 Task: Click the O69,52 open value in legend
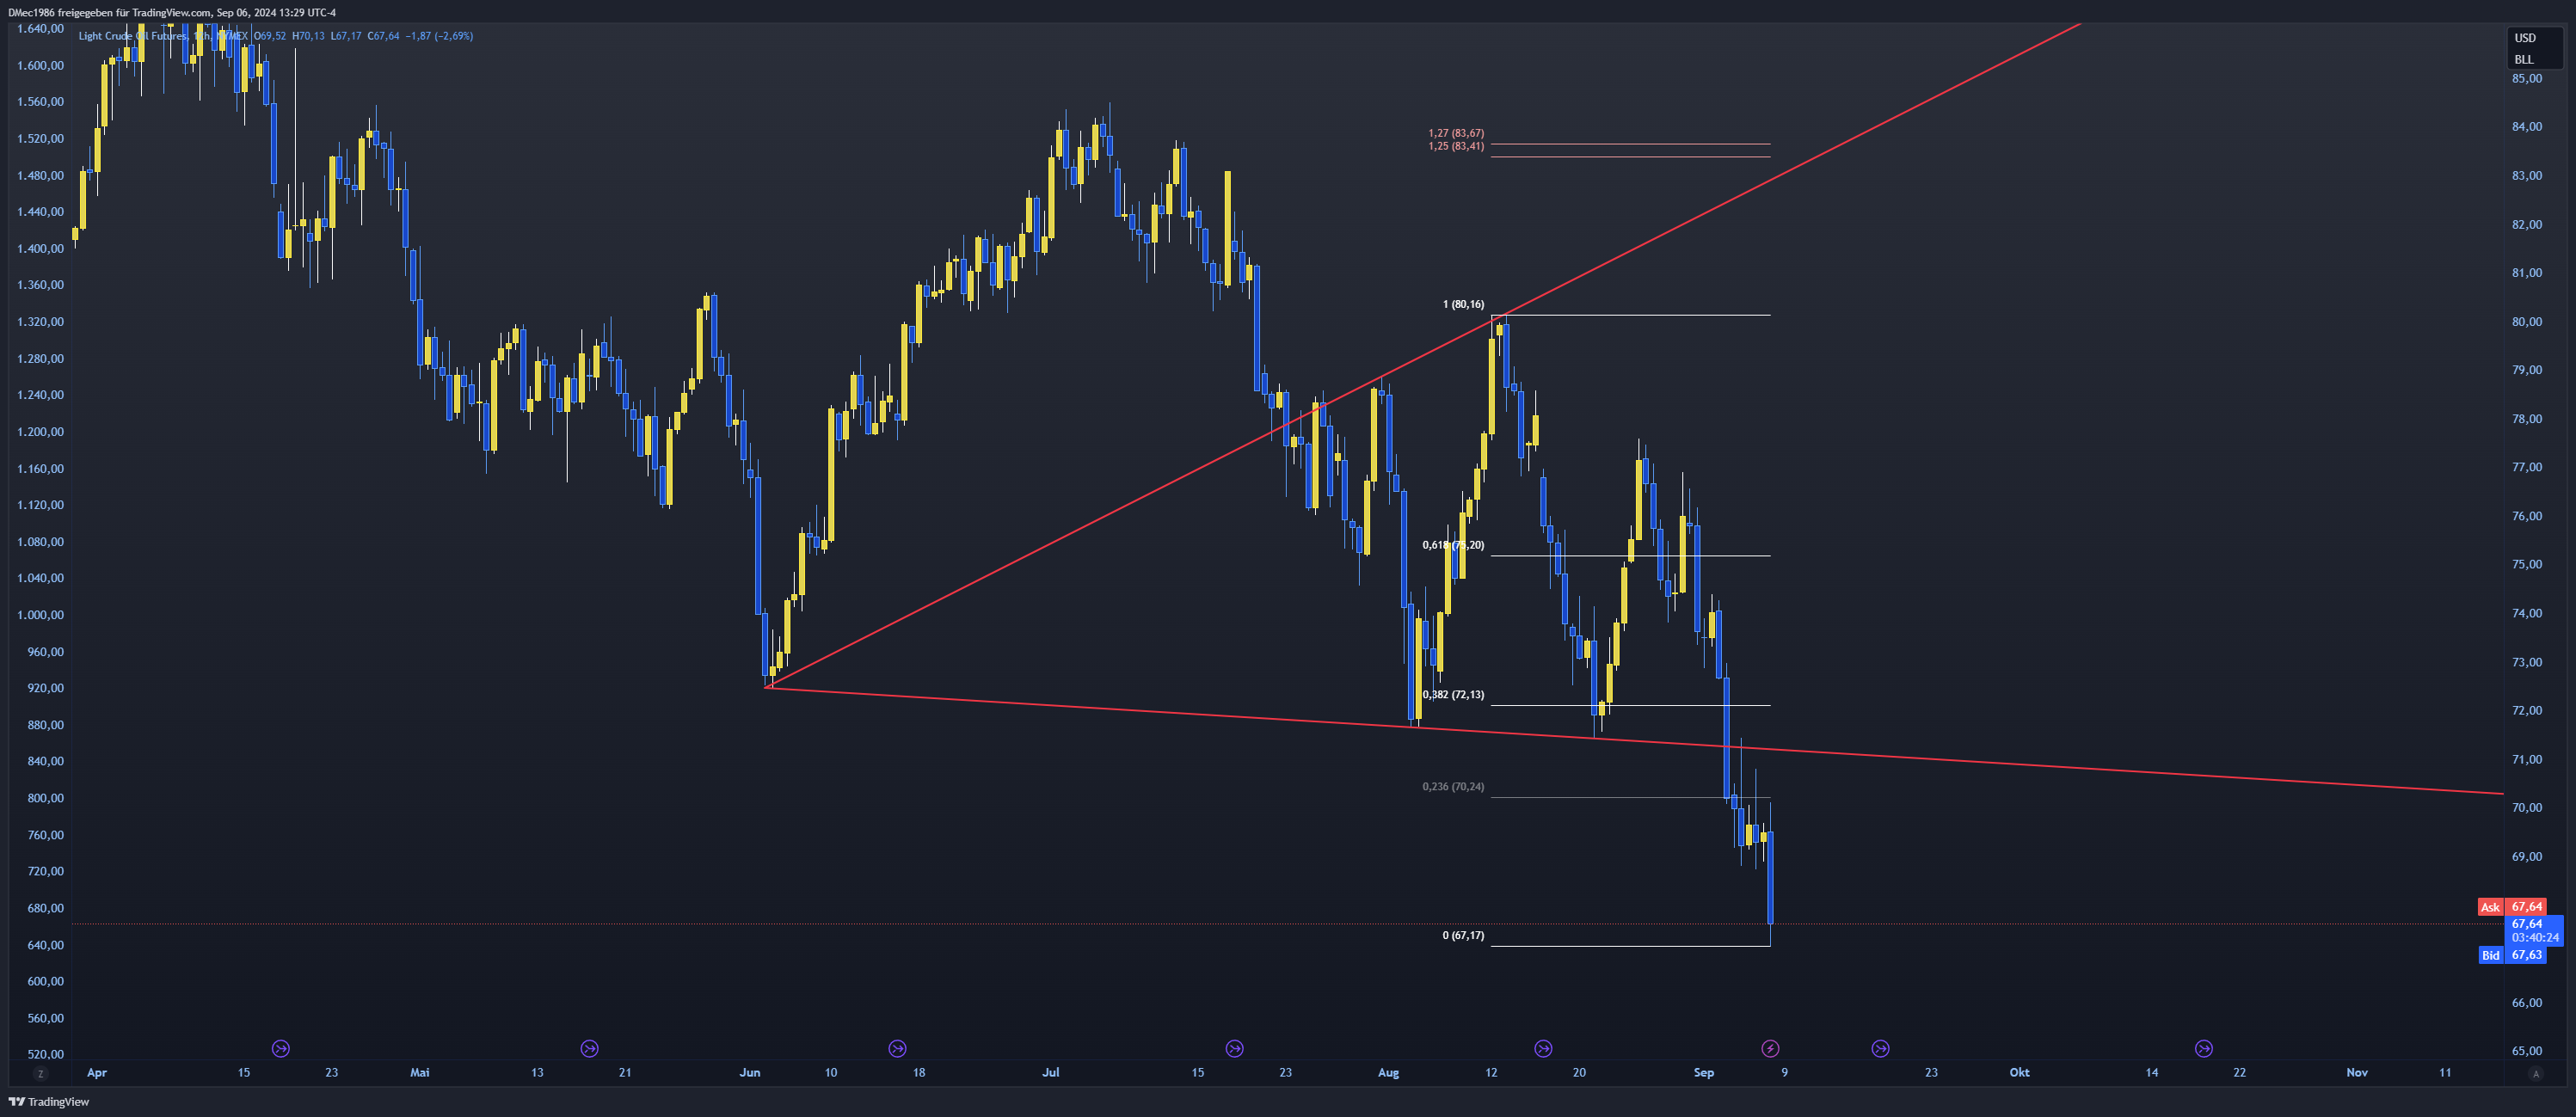[270, 36]
